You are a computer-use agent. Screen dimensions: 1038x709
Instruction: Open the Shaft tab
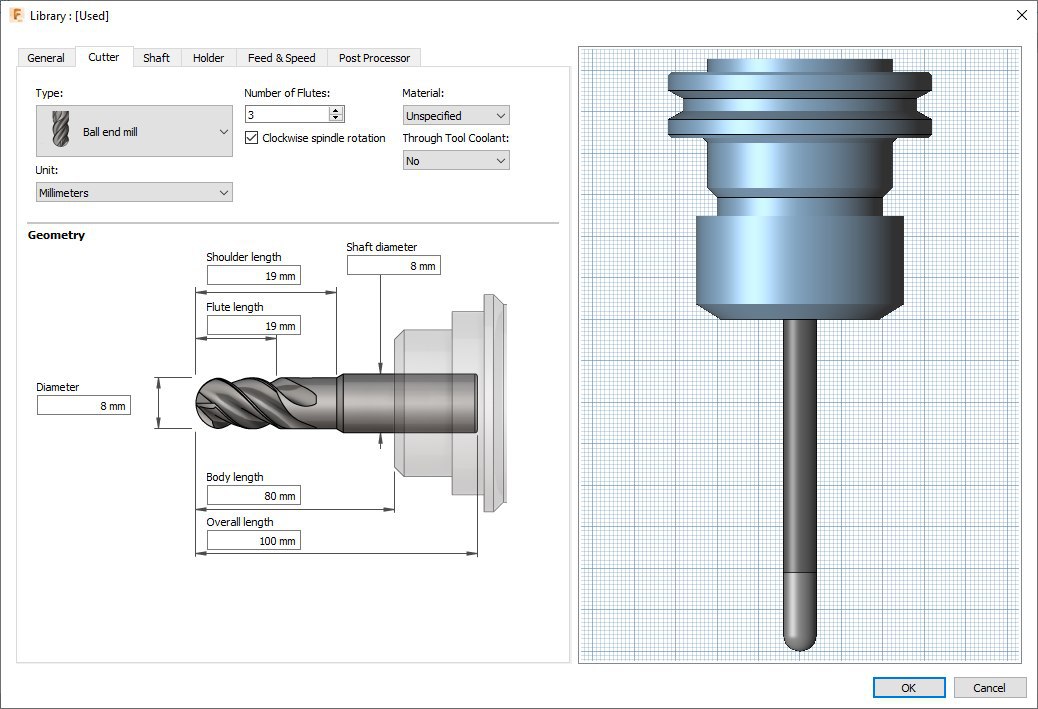[x=156, y=58]
